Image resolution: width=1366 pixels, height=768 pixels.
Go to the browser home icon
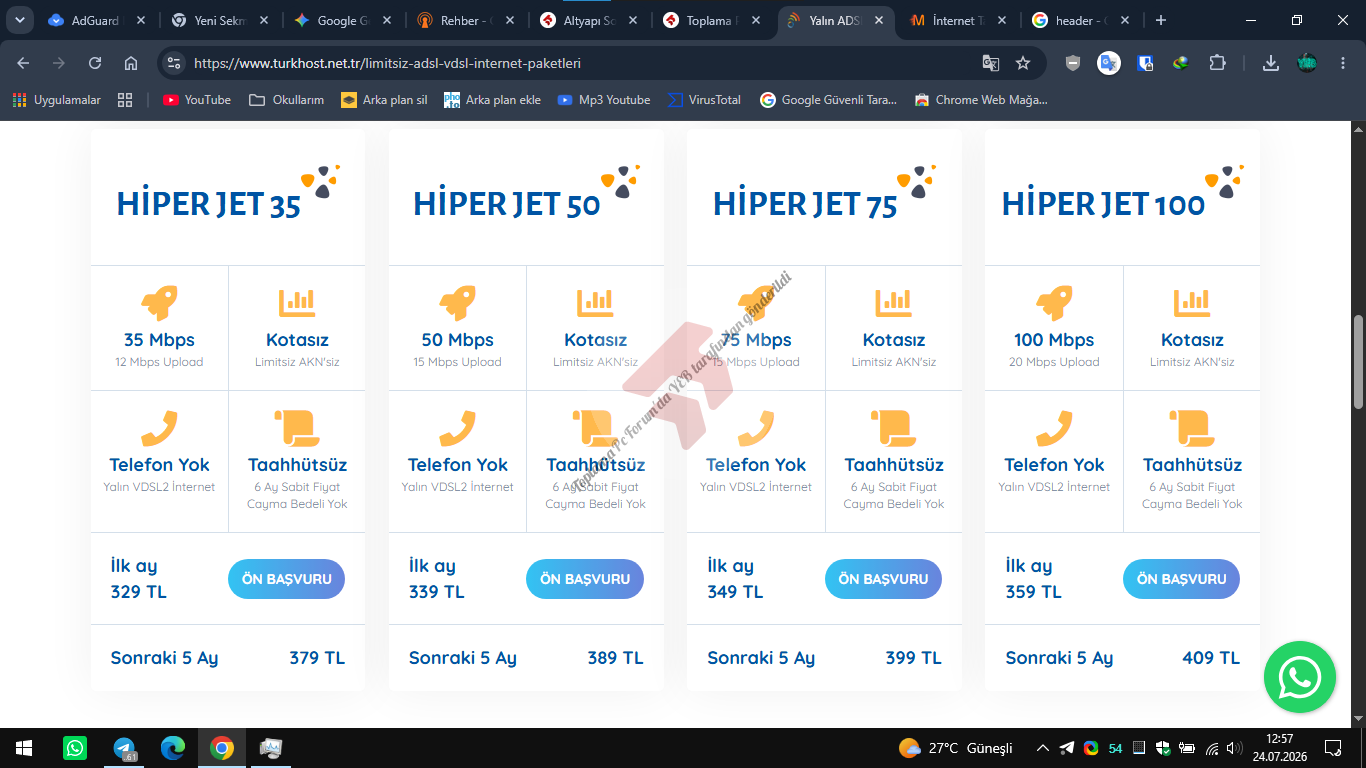pyautogui.click(x=131, y=63)
